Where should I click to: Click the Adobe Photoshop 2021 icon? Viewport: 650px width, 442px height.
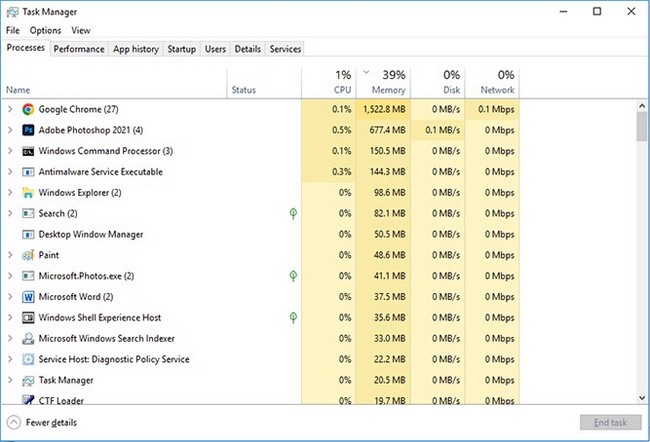pyautogui.click(x=28, y=130)
